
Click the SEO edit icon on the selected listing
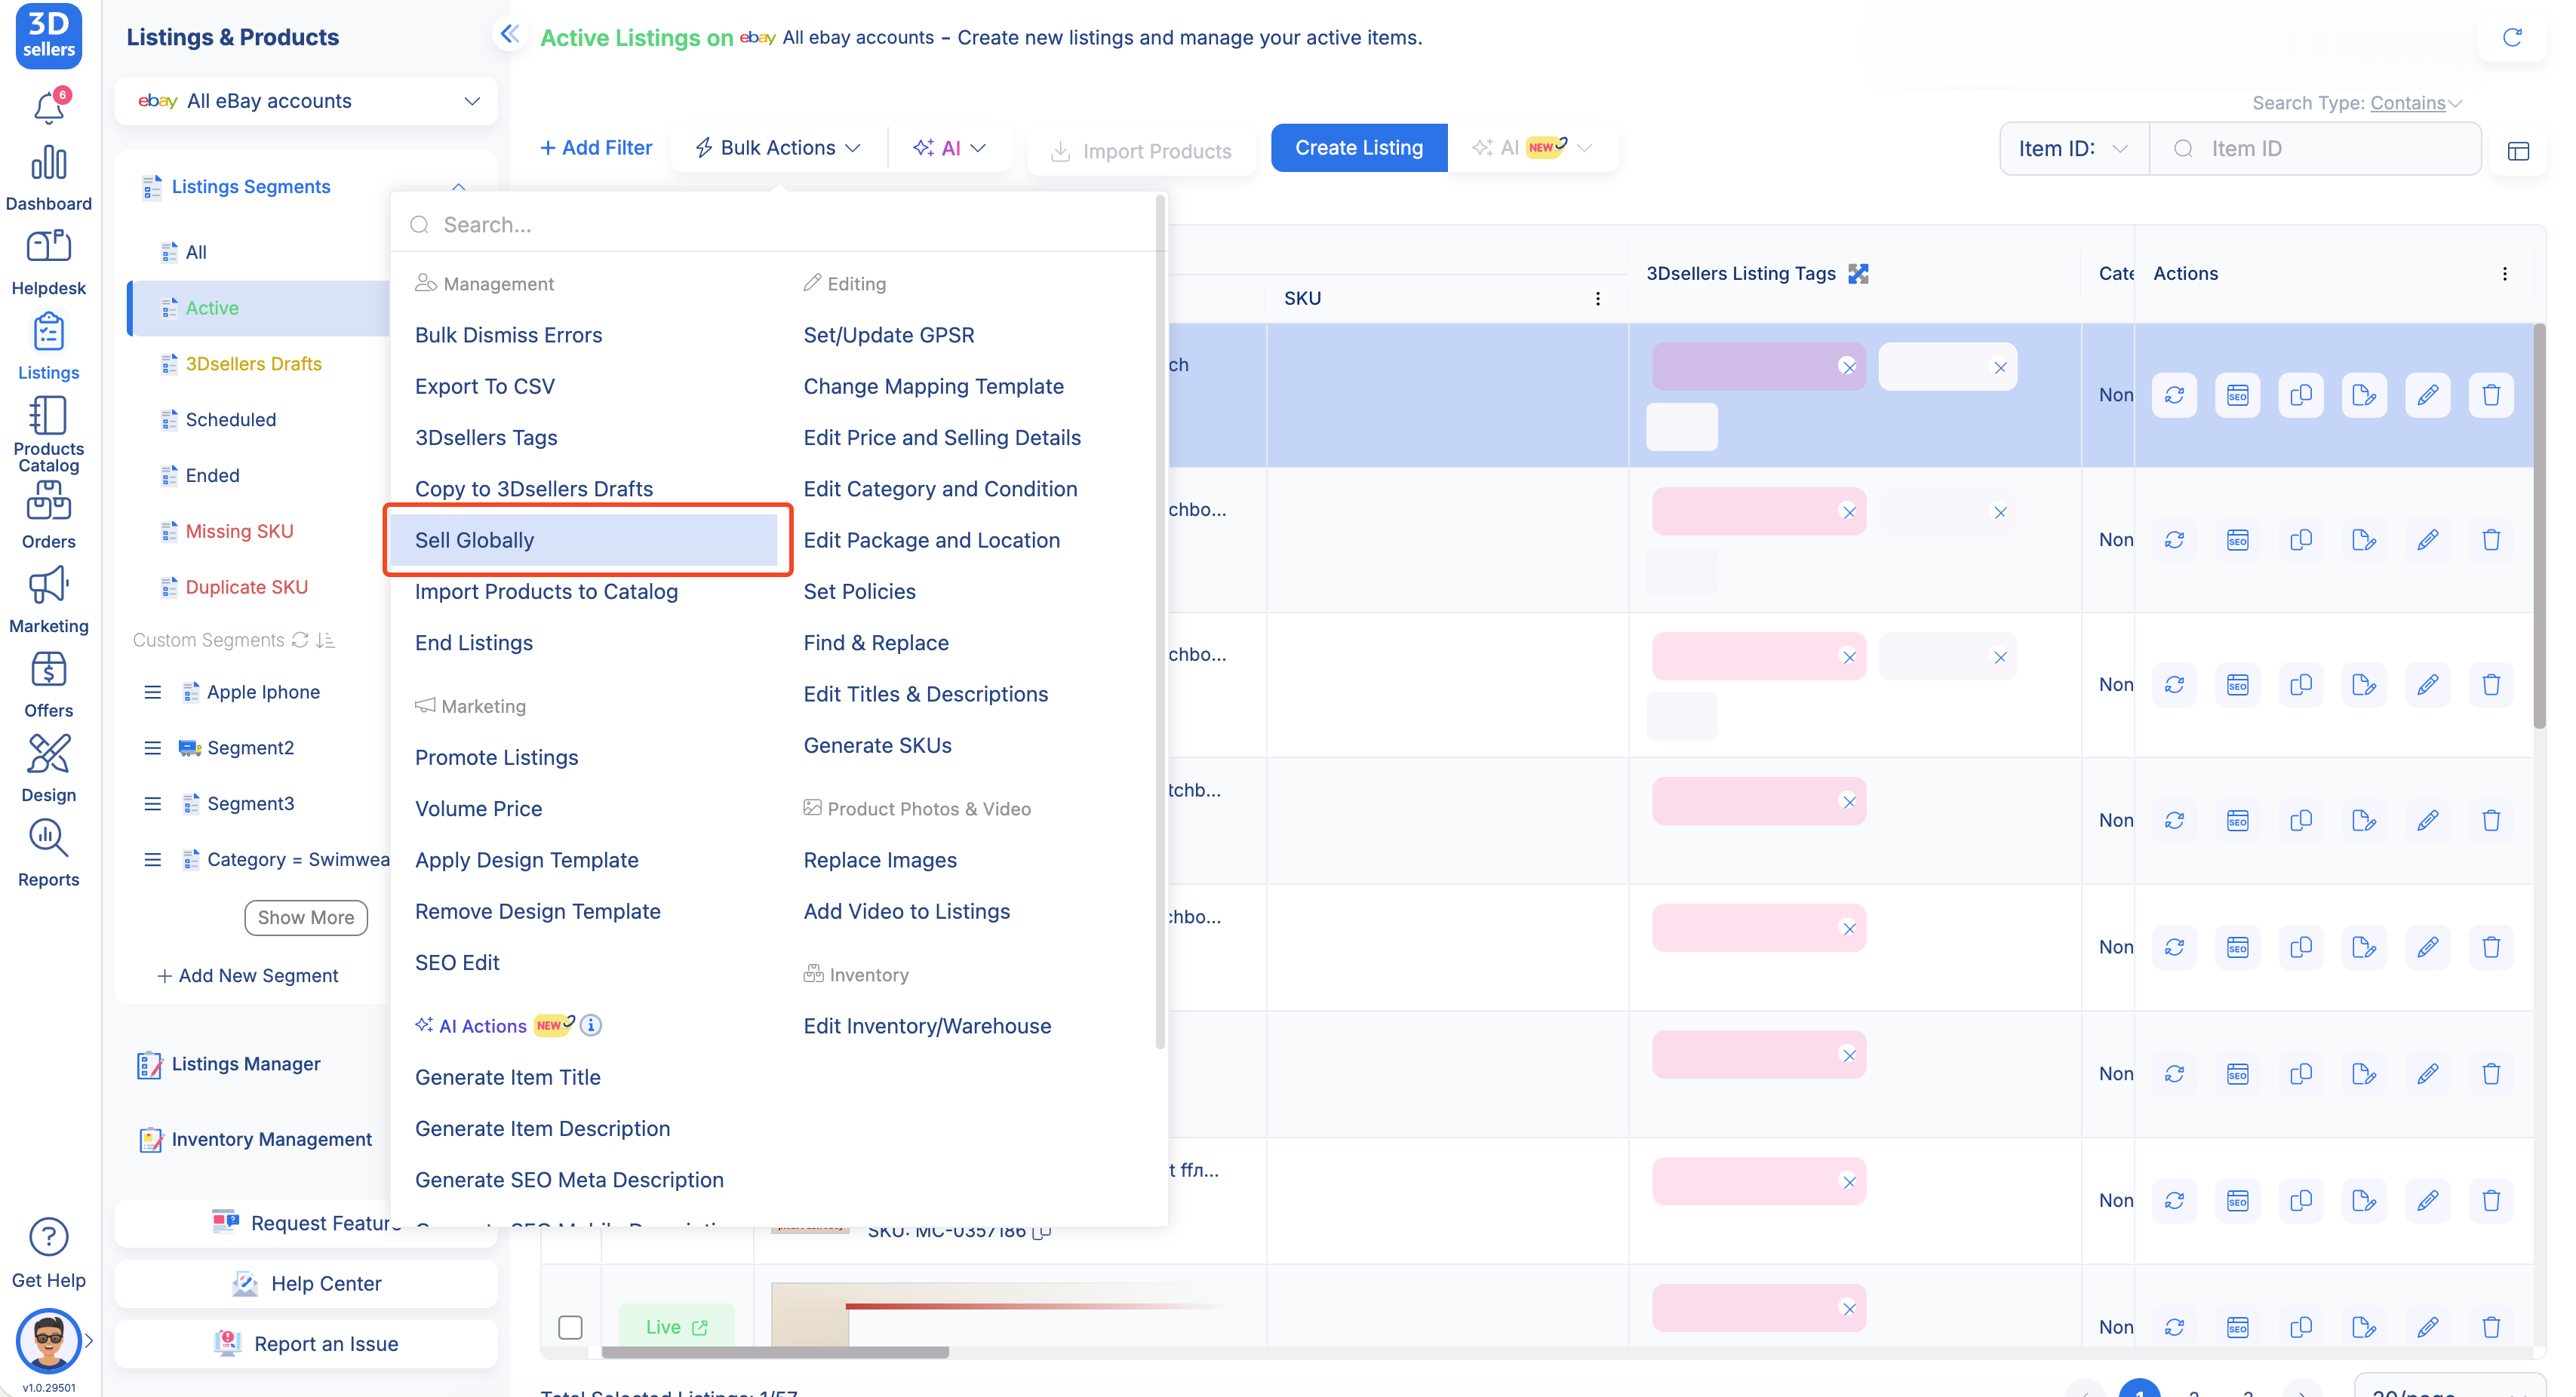click(2239, 394)
